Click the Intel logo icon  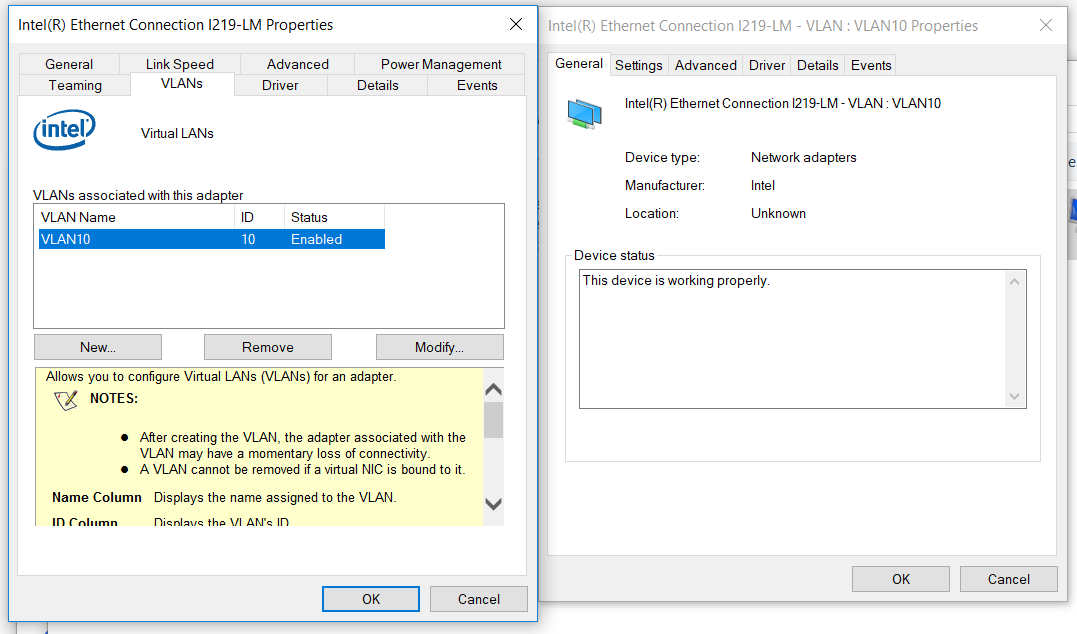[x=65, y=131]
